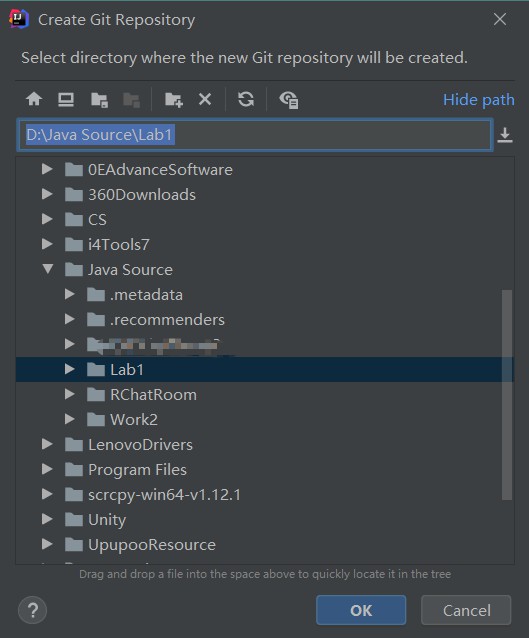529x638 pixels.
Task: Select the i4Tools7 folder
Action: [107, 245]
